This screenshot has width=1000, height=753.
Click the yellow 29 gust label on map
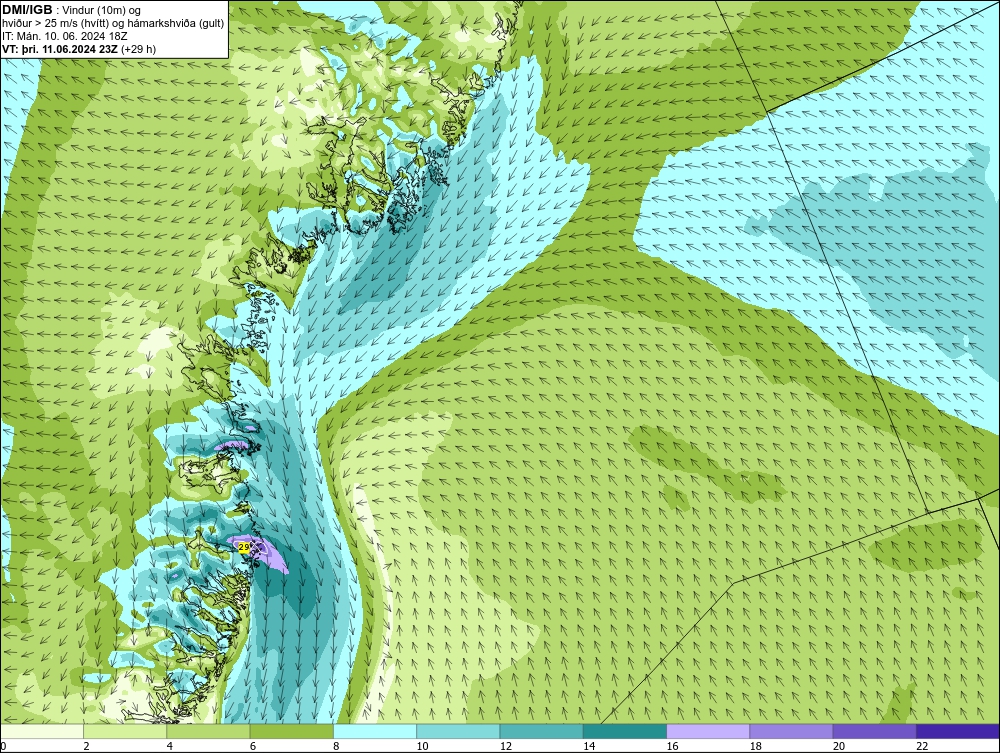coord(244,547)
